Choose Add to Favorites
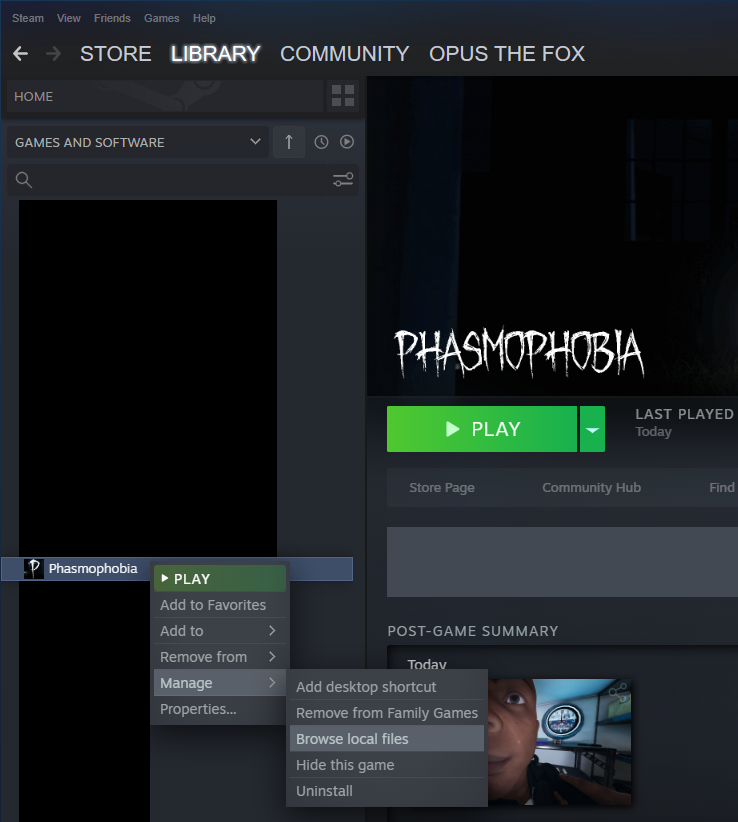 pos(220,605)
